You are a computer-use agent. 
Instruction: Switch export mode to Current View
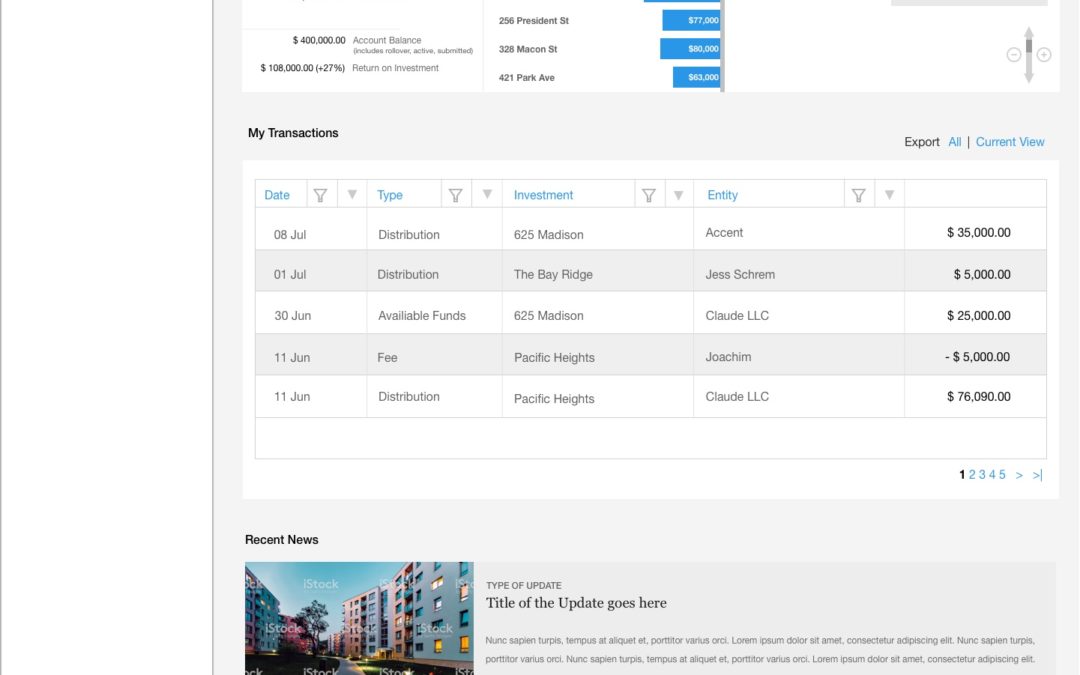click(1010, 141)
